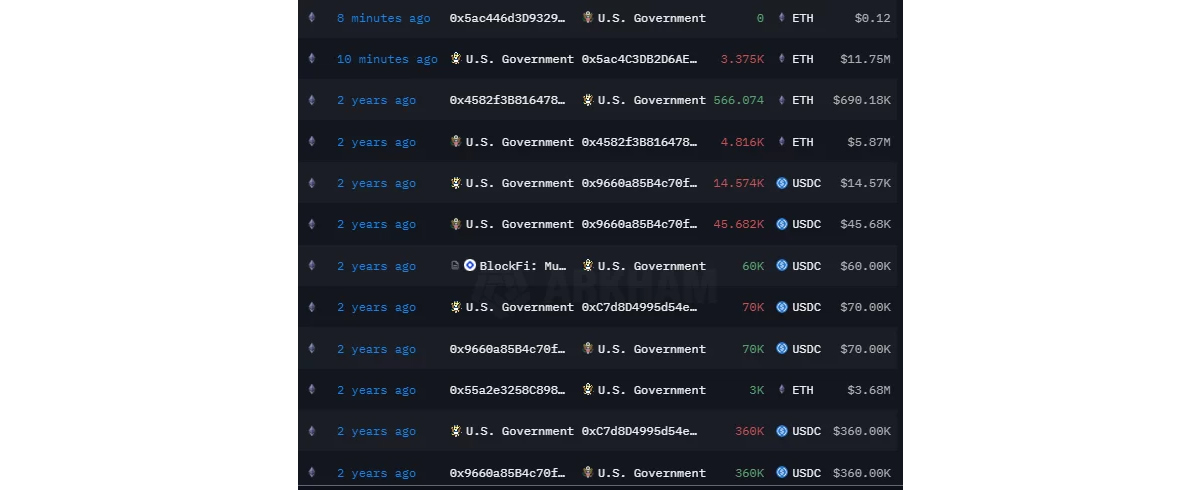Click the Ethereum chain icon in the $3.68M row
This screenshot has width=1200, height=490.
click(311, 390)
